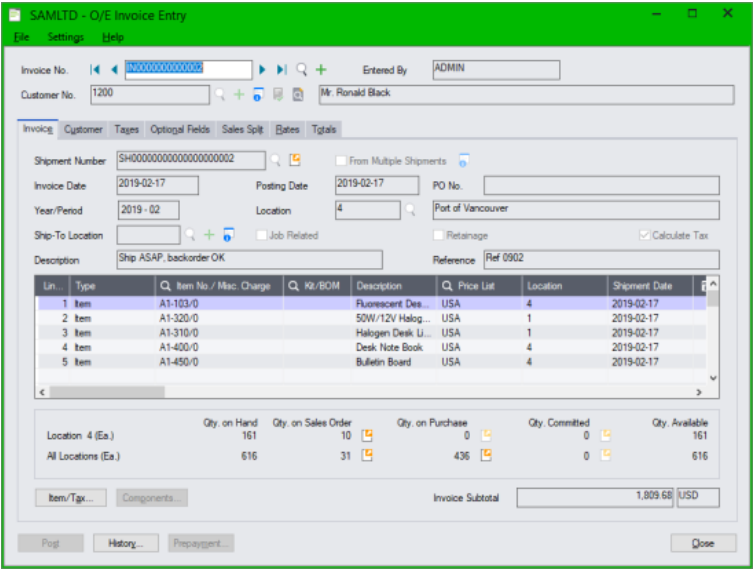Click the Prepayment... button
Screen dimensions: 754x570
click(x=201, y=543)
